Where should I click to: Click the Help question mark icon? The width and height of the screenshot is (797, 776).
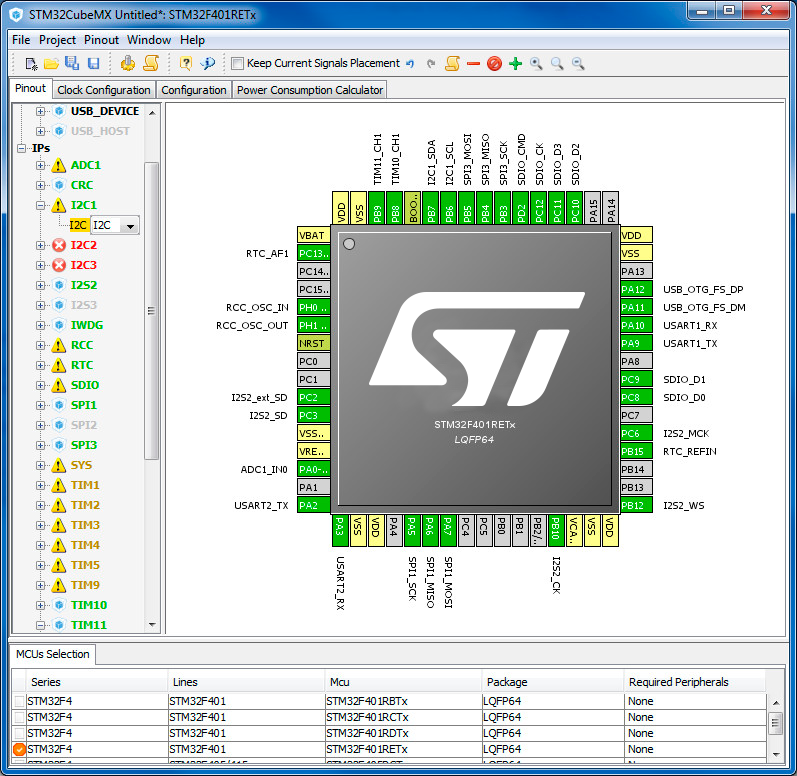pyautogui.click(x=185, y=63)
